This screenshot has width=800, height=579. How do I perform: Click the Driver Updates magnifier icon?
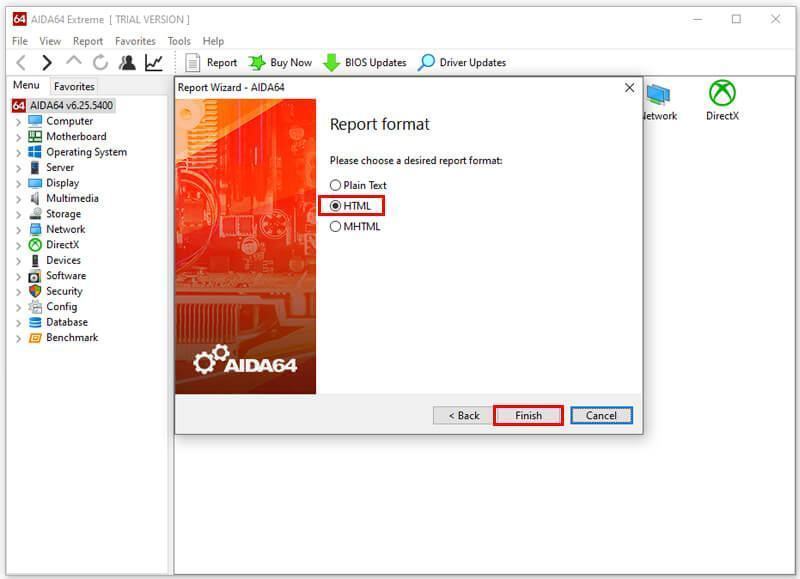click(427, 62)
